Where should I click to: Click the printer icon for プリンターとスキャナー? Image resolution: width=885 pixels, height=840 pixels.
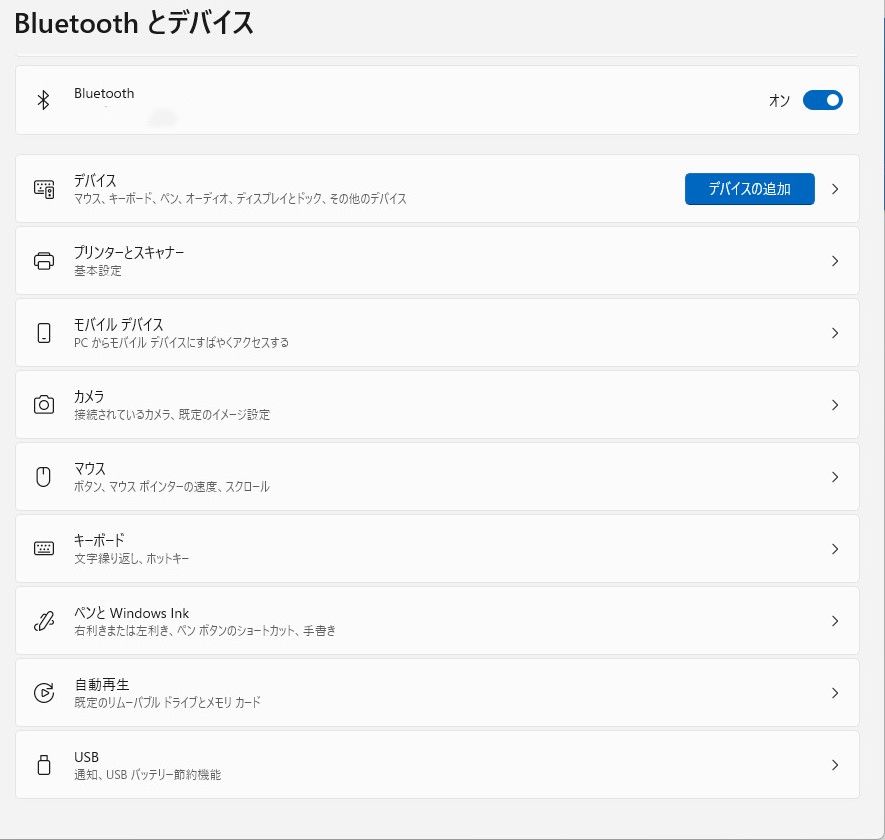[x=44, y=261]
